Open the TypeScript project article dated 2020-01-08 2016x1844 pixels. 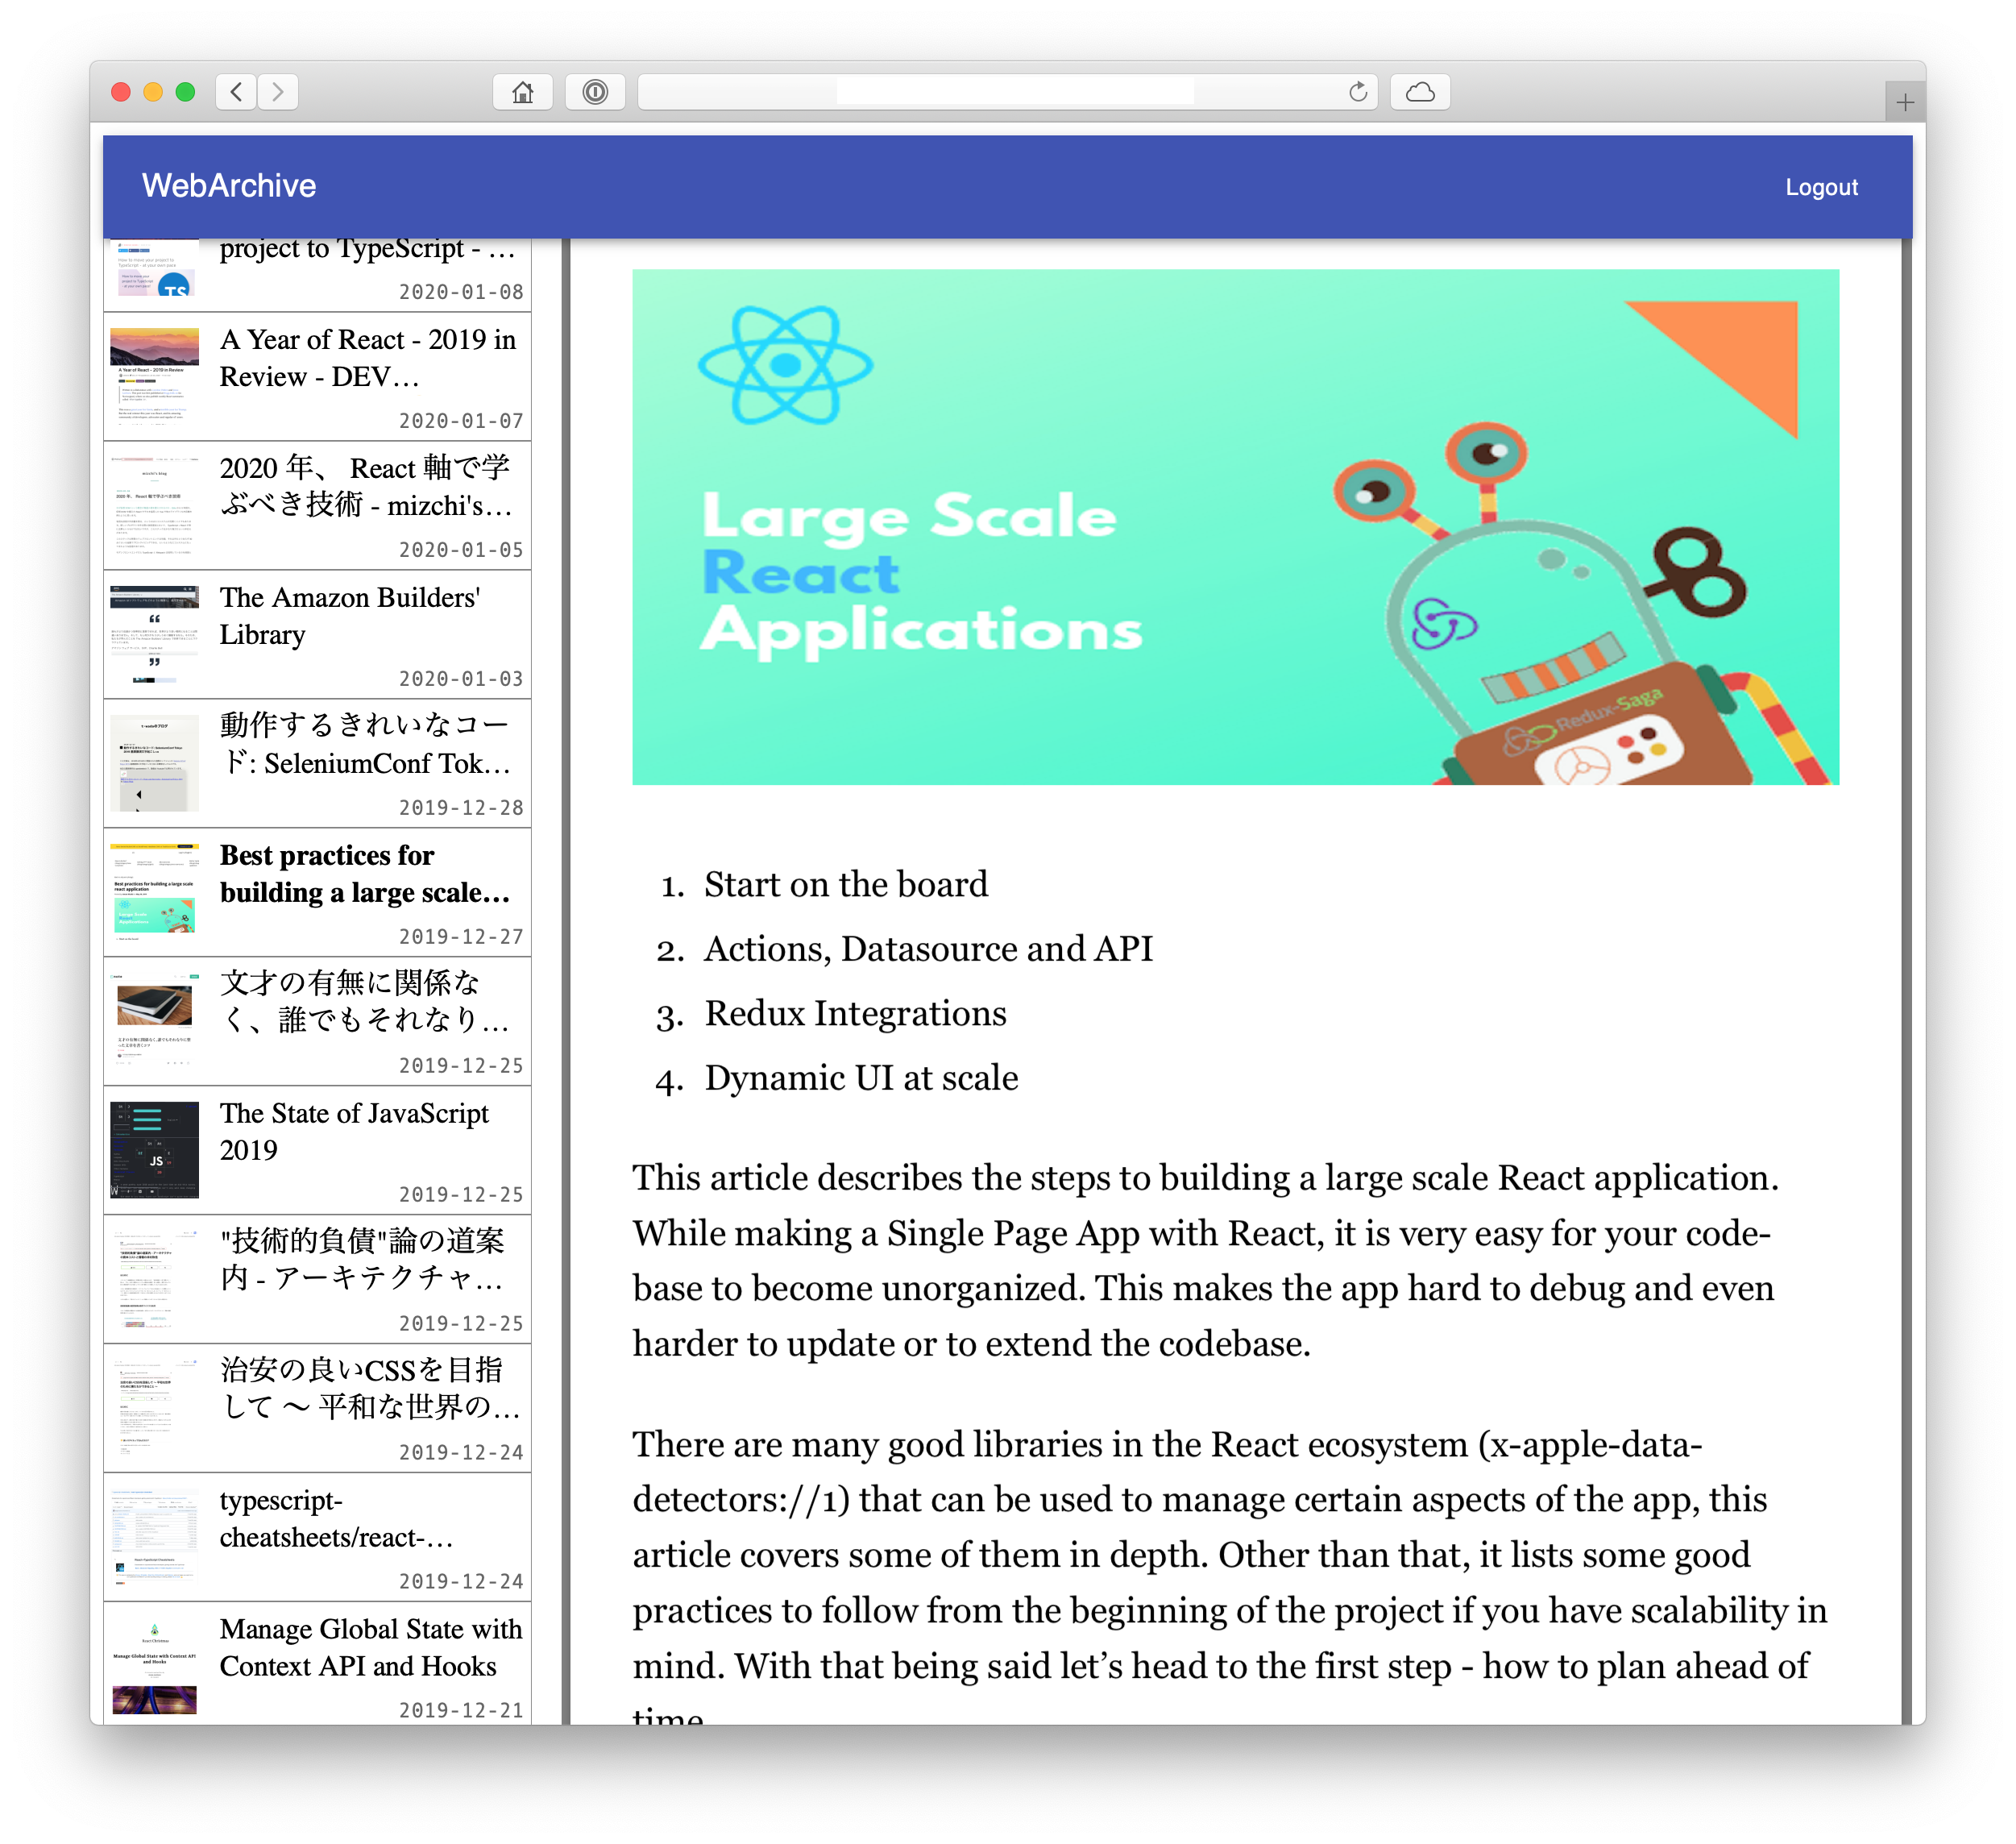pos(317,274)
